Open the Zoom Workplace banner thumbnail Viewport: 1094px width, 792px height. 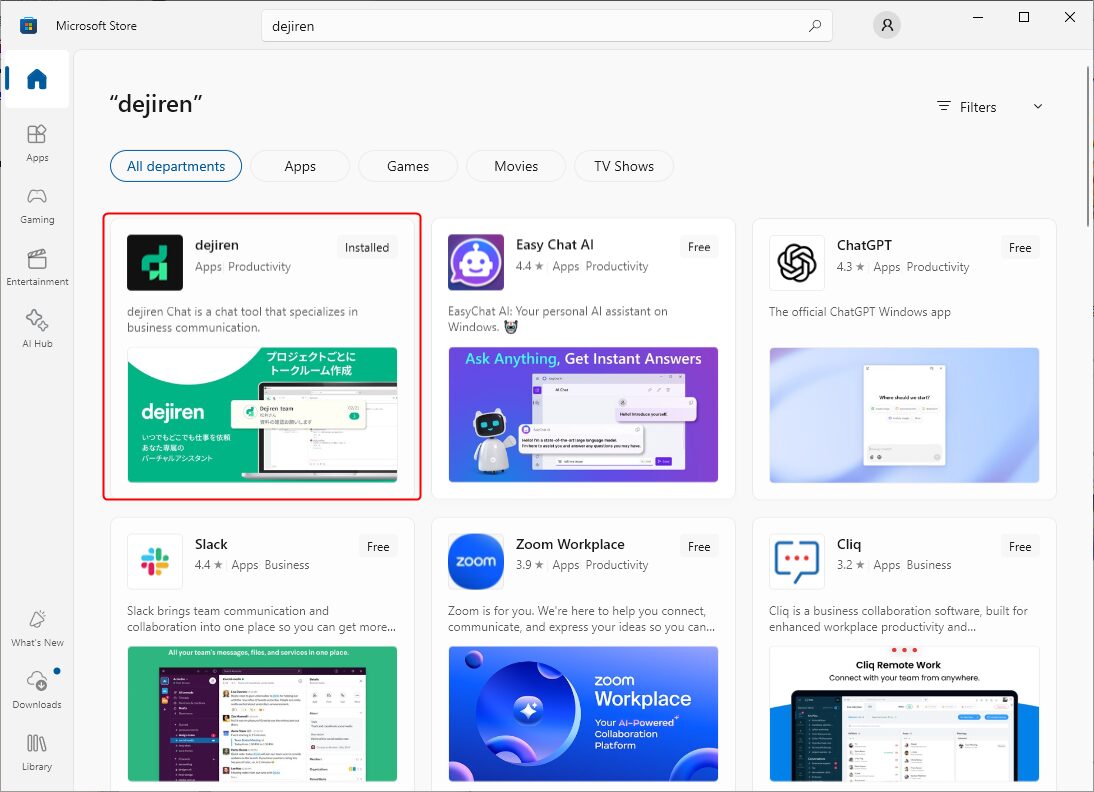click(x=583, y=714)
